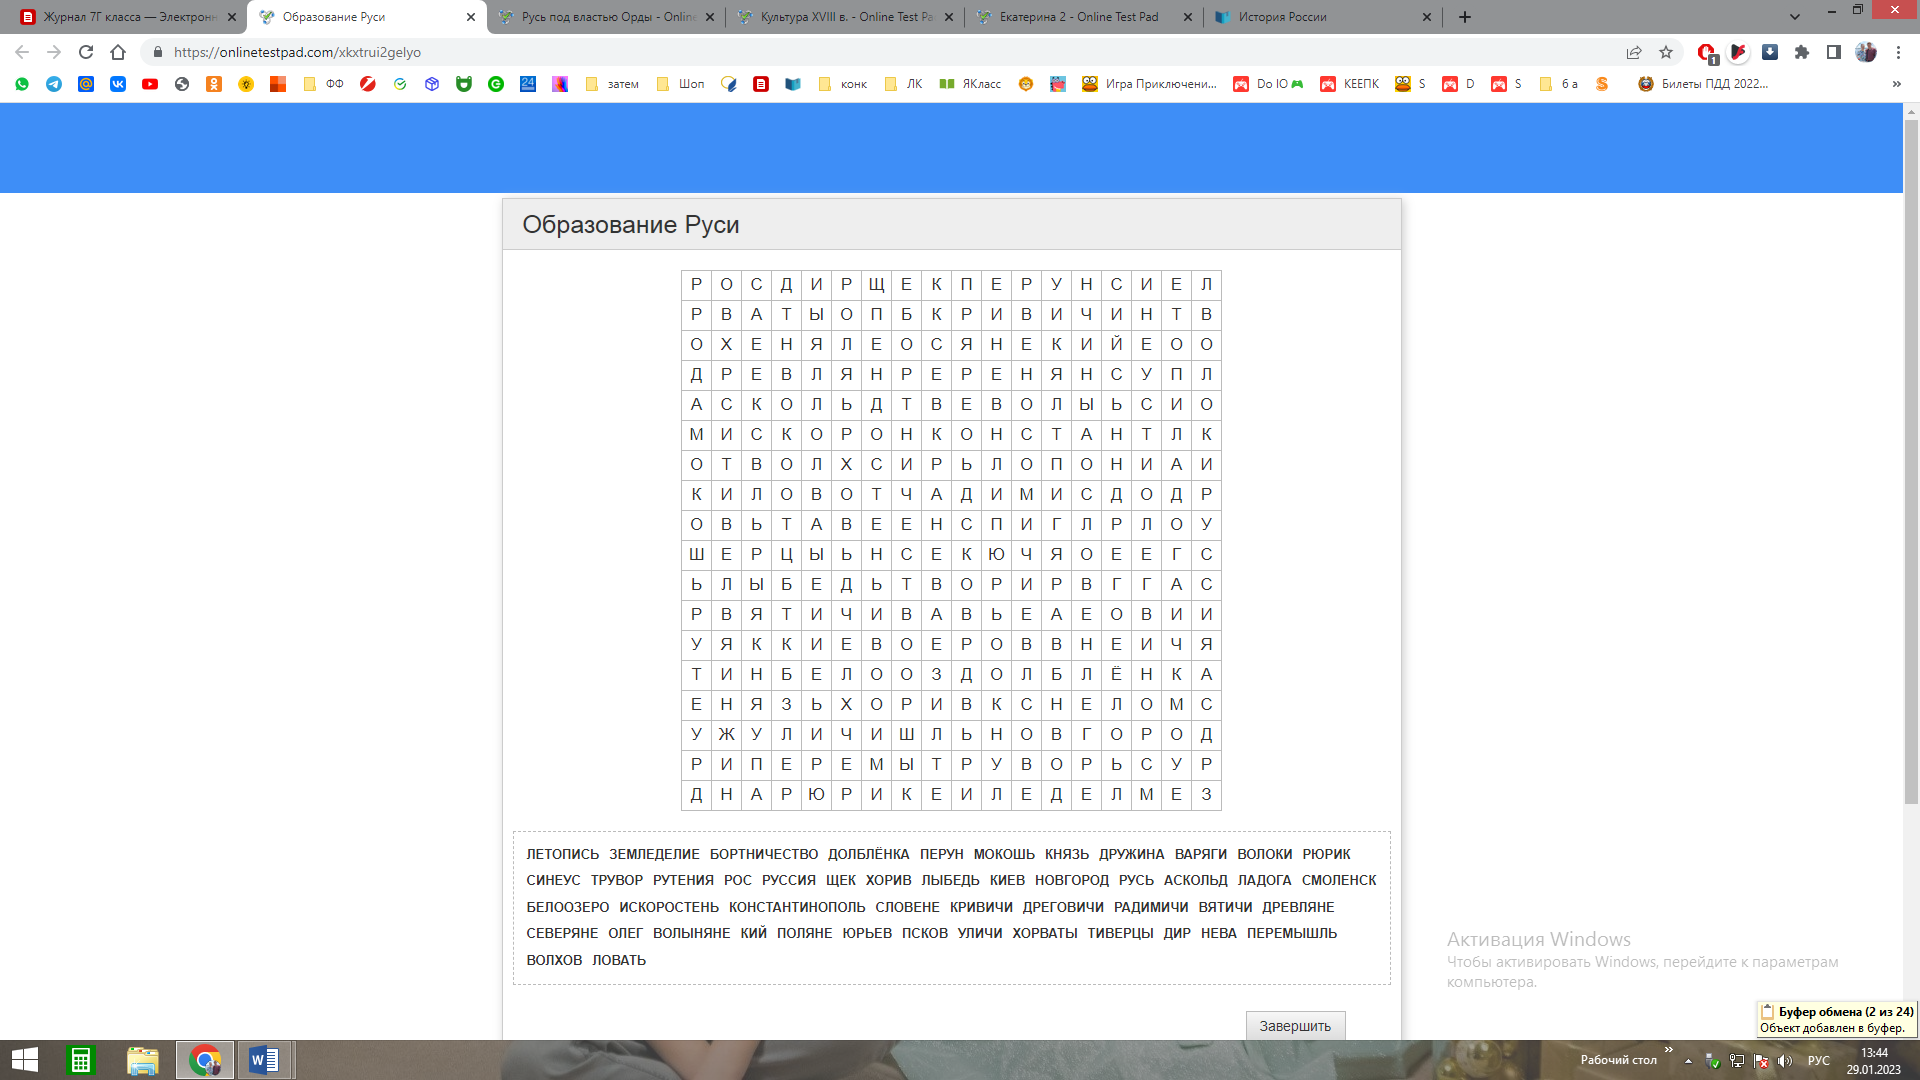Click the Завершить button
Viewport: 1920px width, 1080px height.
pos(1295,1026)
